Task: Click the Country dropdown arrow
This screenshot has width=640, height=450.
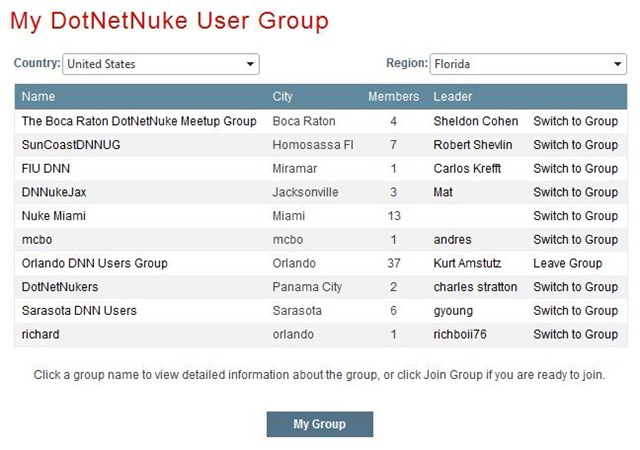Action: coord(250,64)
